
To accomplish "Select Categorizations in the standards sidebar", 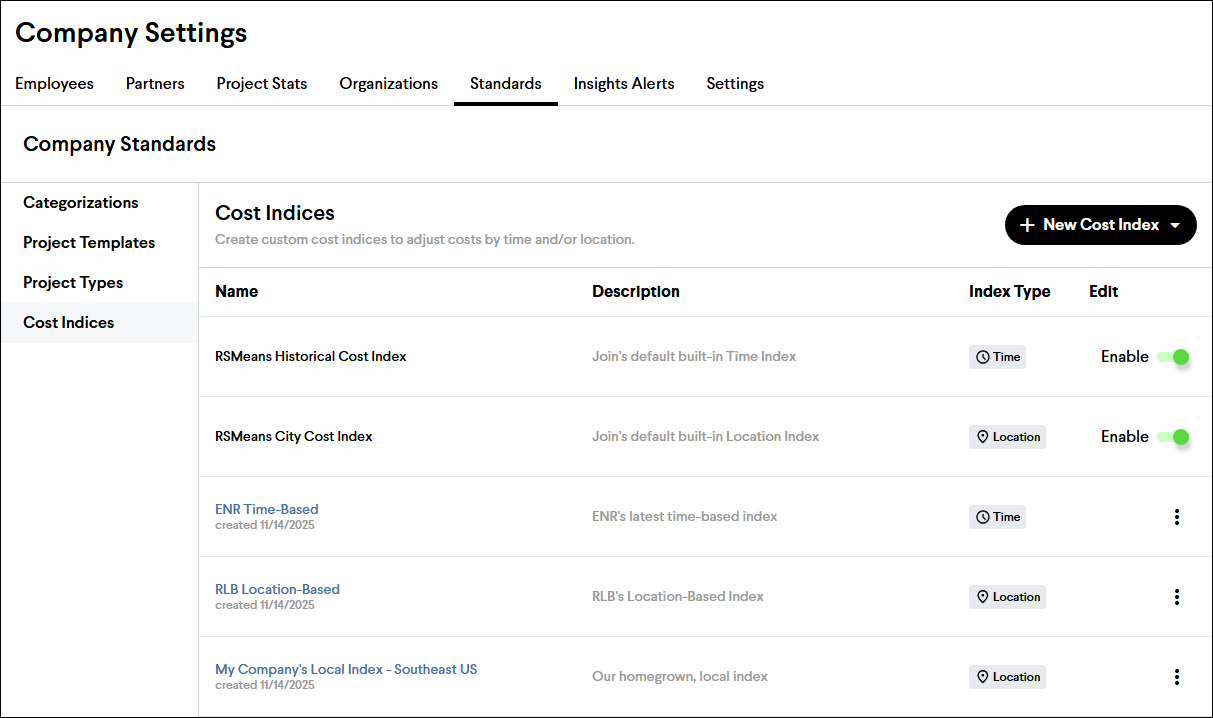I will pos(81,203).
